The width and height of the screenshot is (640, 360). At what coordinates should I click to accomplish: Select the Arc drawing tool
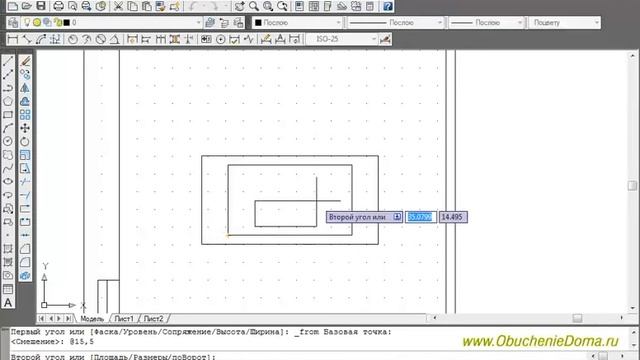(x=8, y=128)
